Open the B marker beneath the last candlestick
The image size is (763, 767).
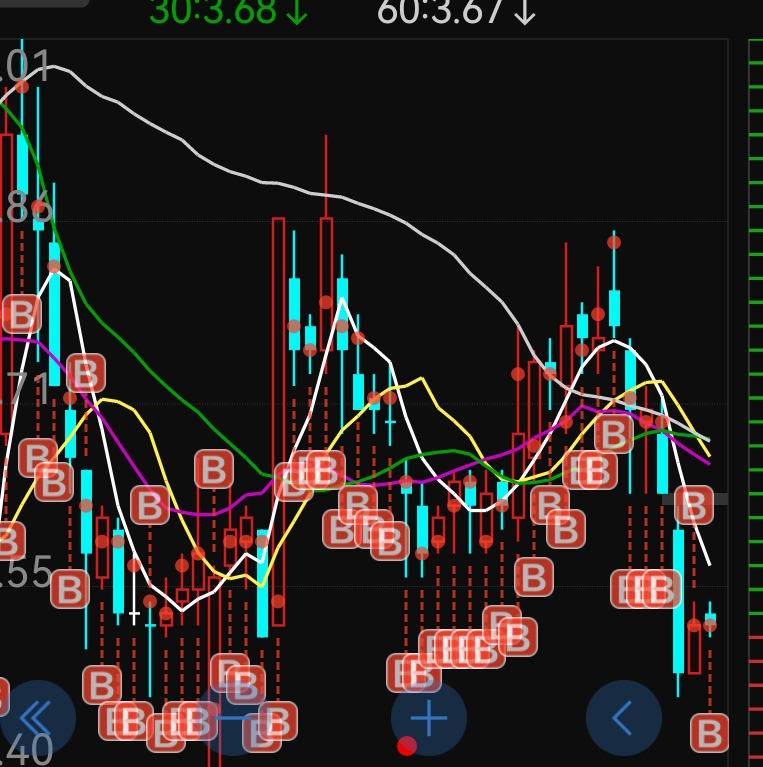click(x=709, y=733)
